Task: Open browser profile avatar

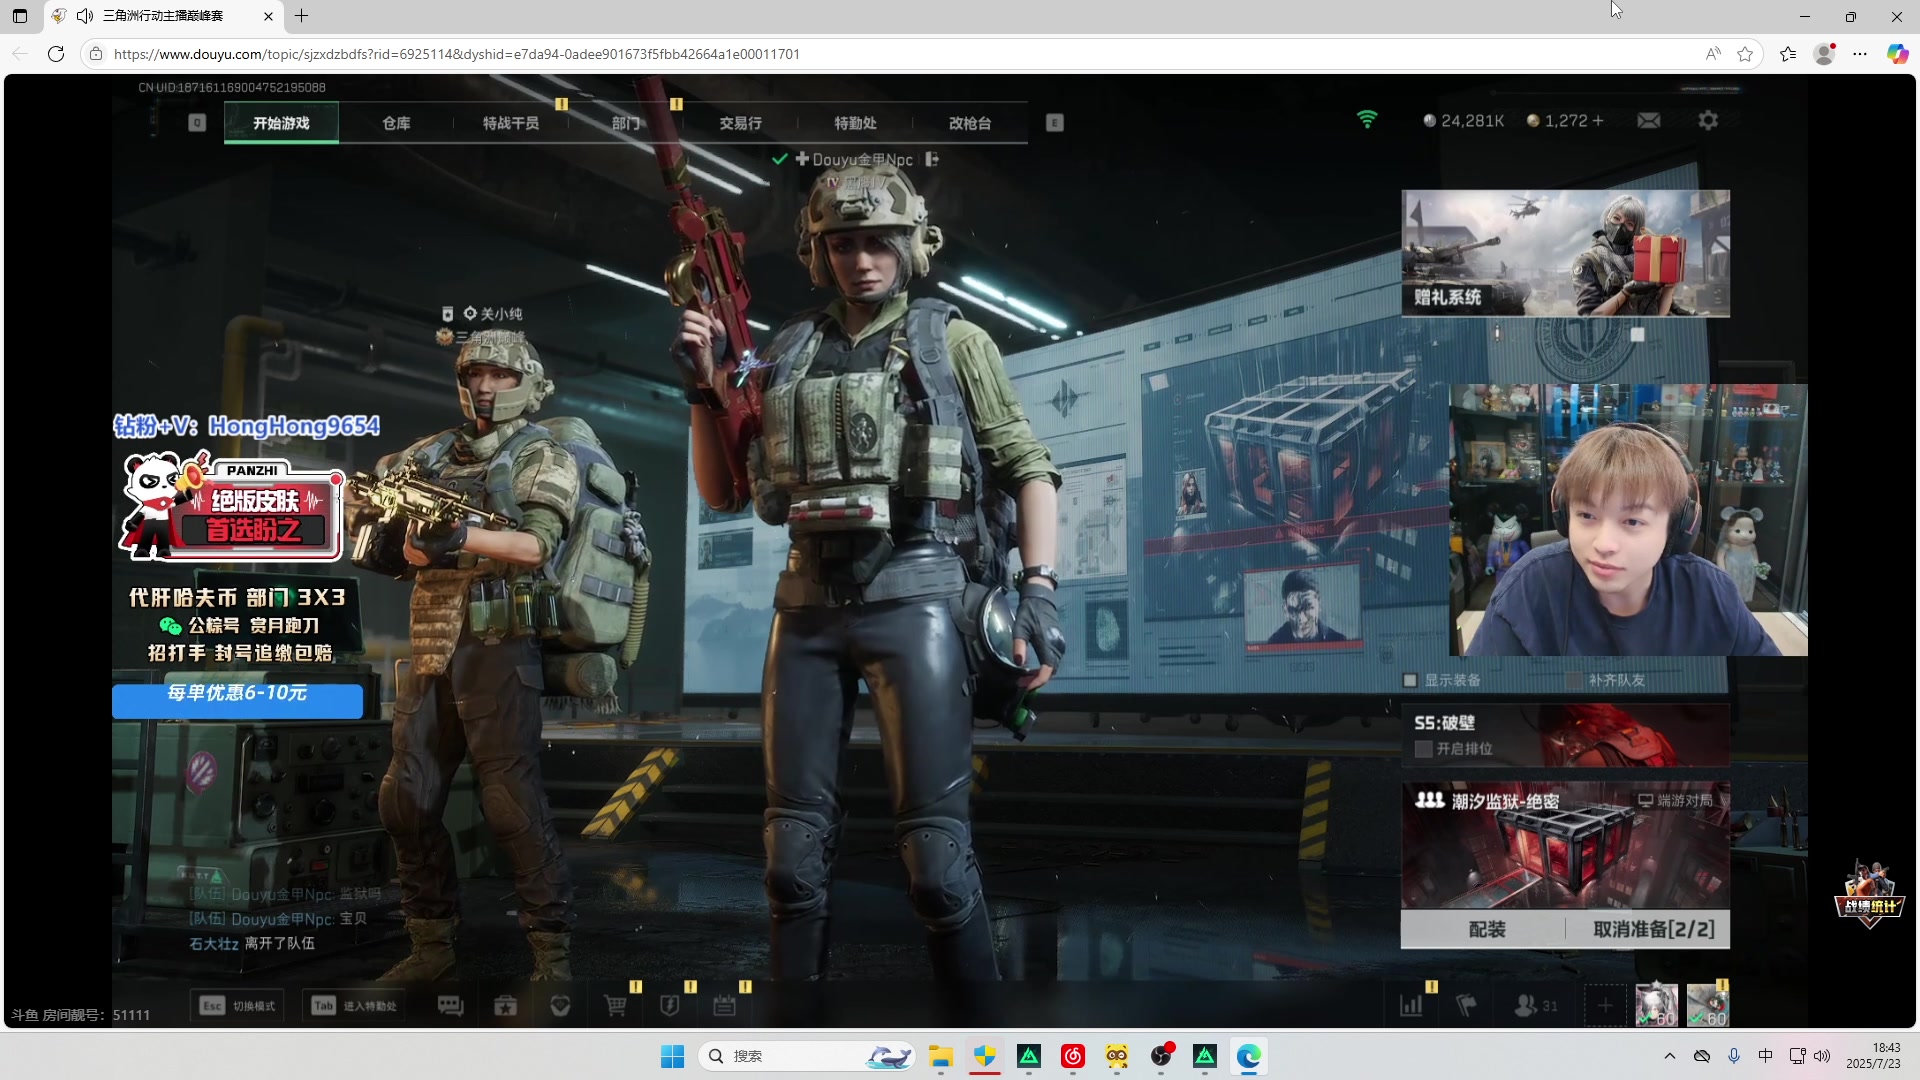Action: pos(1825,54)
